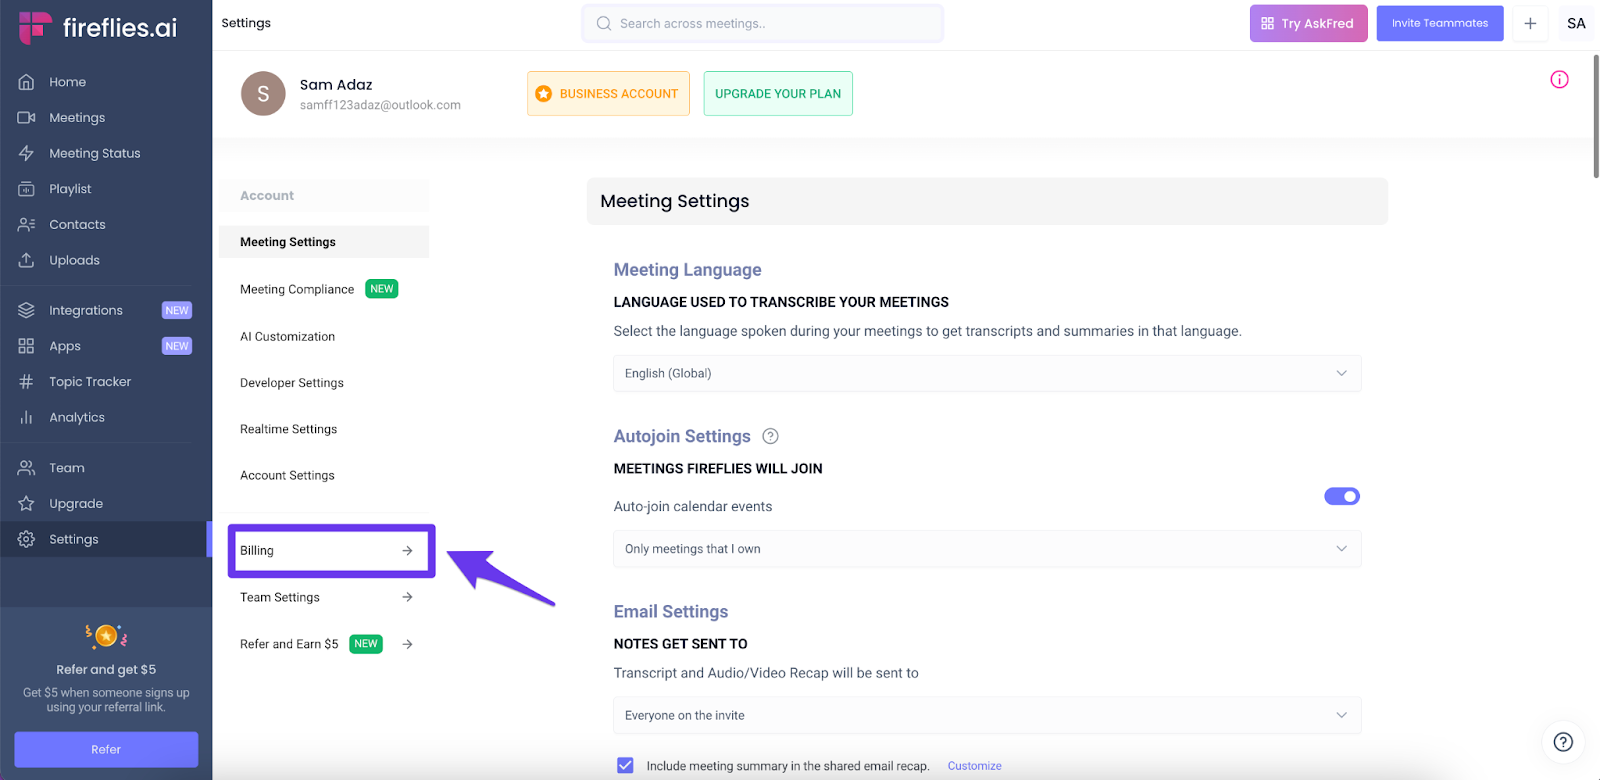The image size is (1600, 780).
Task: Expand the English (Global) language dropdown
Action: (987, 374)
